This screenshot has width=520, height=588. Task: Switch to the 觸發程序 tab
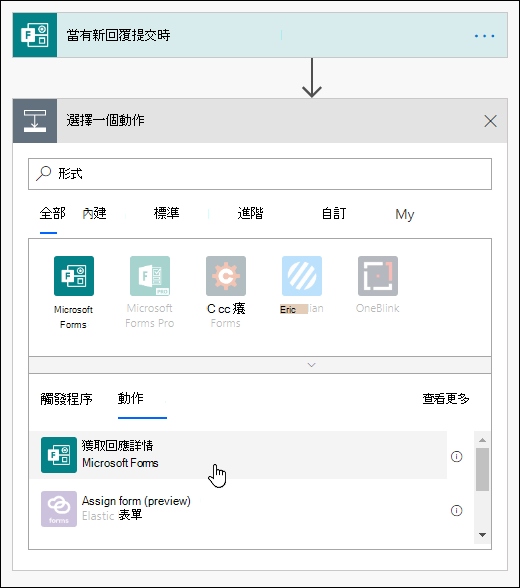tap(66, 399)
